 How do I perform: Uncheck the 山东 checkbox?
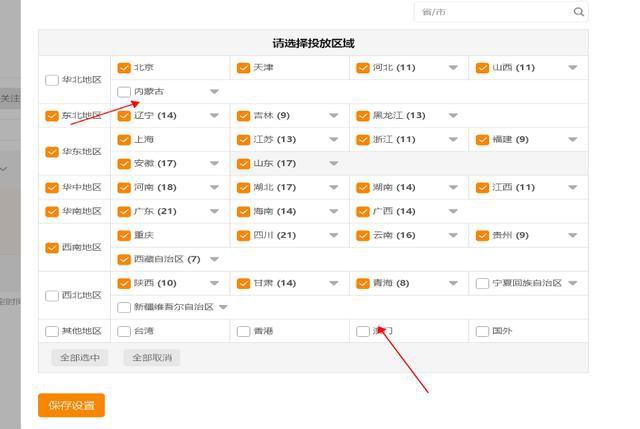click(x=243, y=164)
